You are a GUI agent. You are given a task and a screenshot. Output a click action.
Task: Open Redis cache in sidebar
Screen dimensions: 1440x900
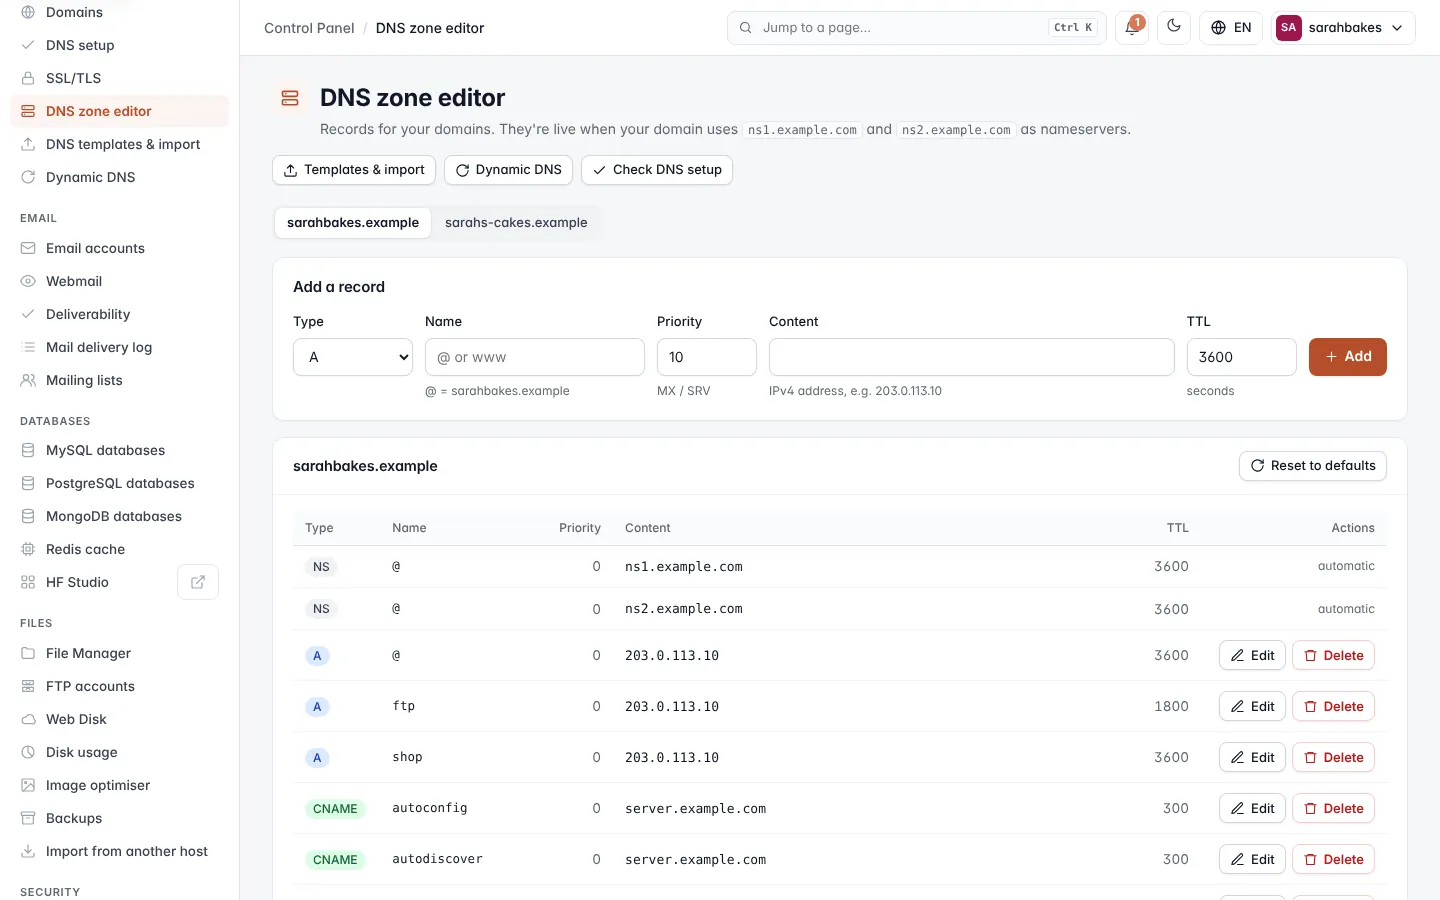[x=119, y=549]
